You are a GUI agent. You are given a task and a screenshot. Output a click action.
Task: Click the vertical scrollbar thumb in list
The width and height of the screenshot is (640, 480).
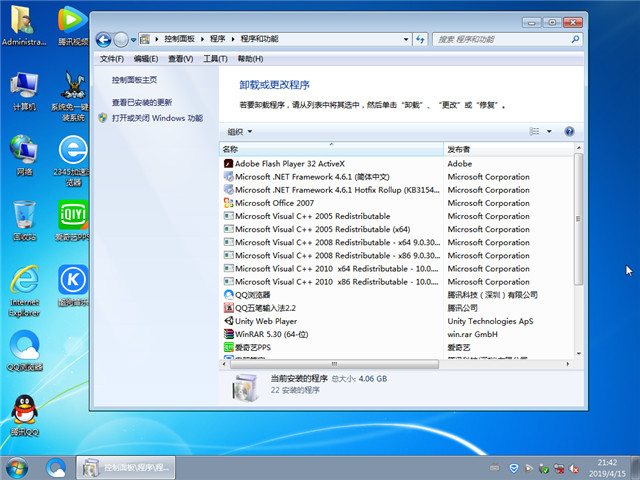578,219
